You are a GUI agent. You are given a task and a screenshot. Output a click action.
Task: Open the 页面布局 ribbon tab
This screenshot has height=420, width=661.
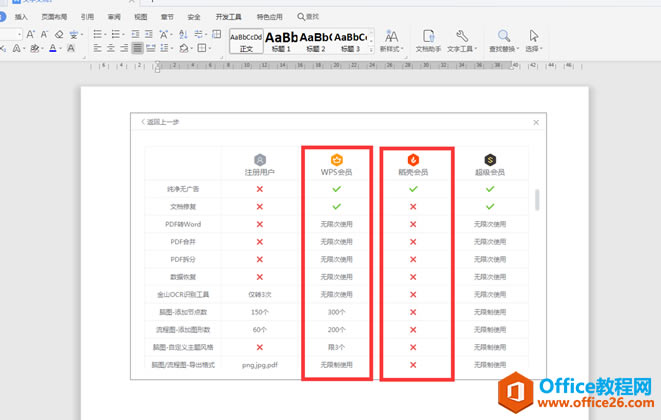pyautogui.click(x=55, y=17)
